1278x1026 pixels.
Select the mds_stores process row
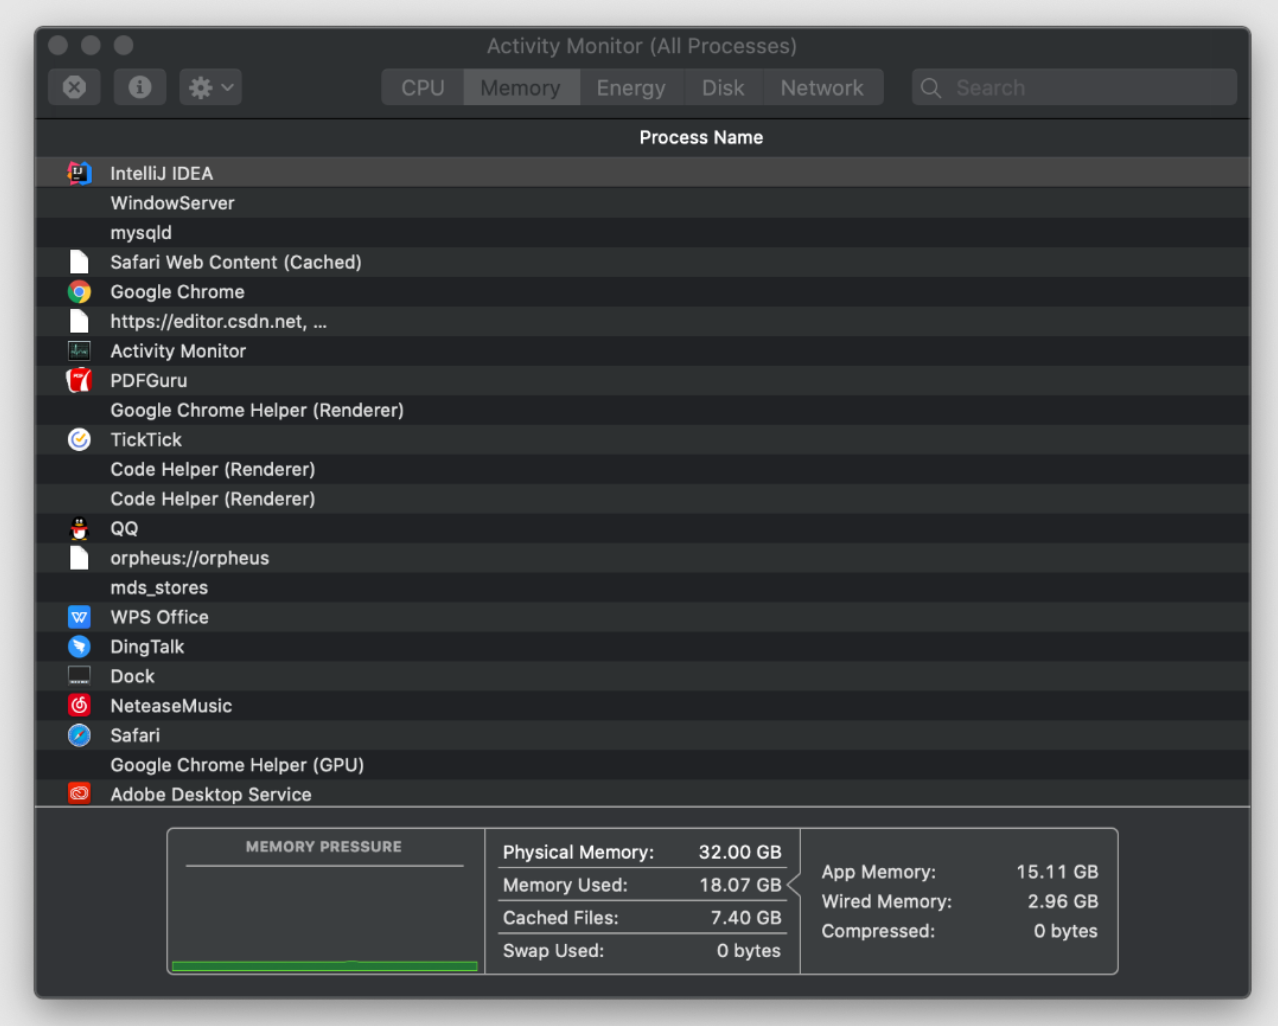[x=643, y=588]
